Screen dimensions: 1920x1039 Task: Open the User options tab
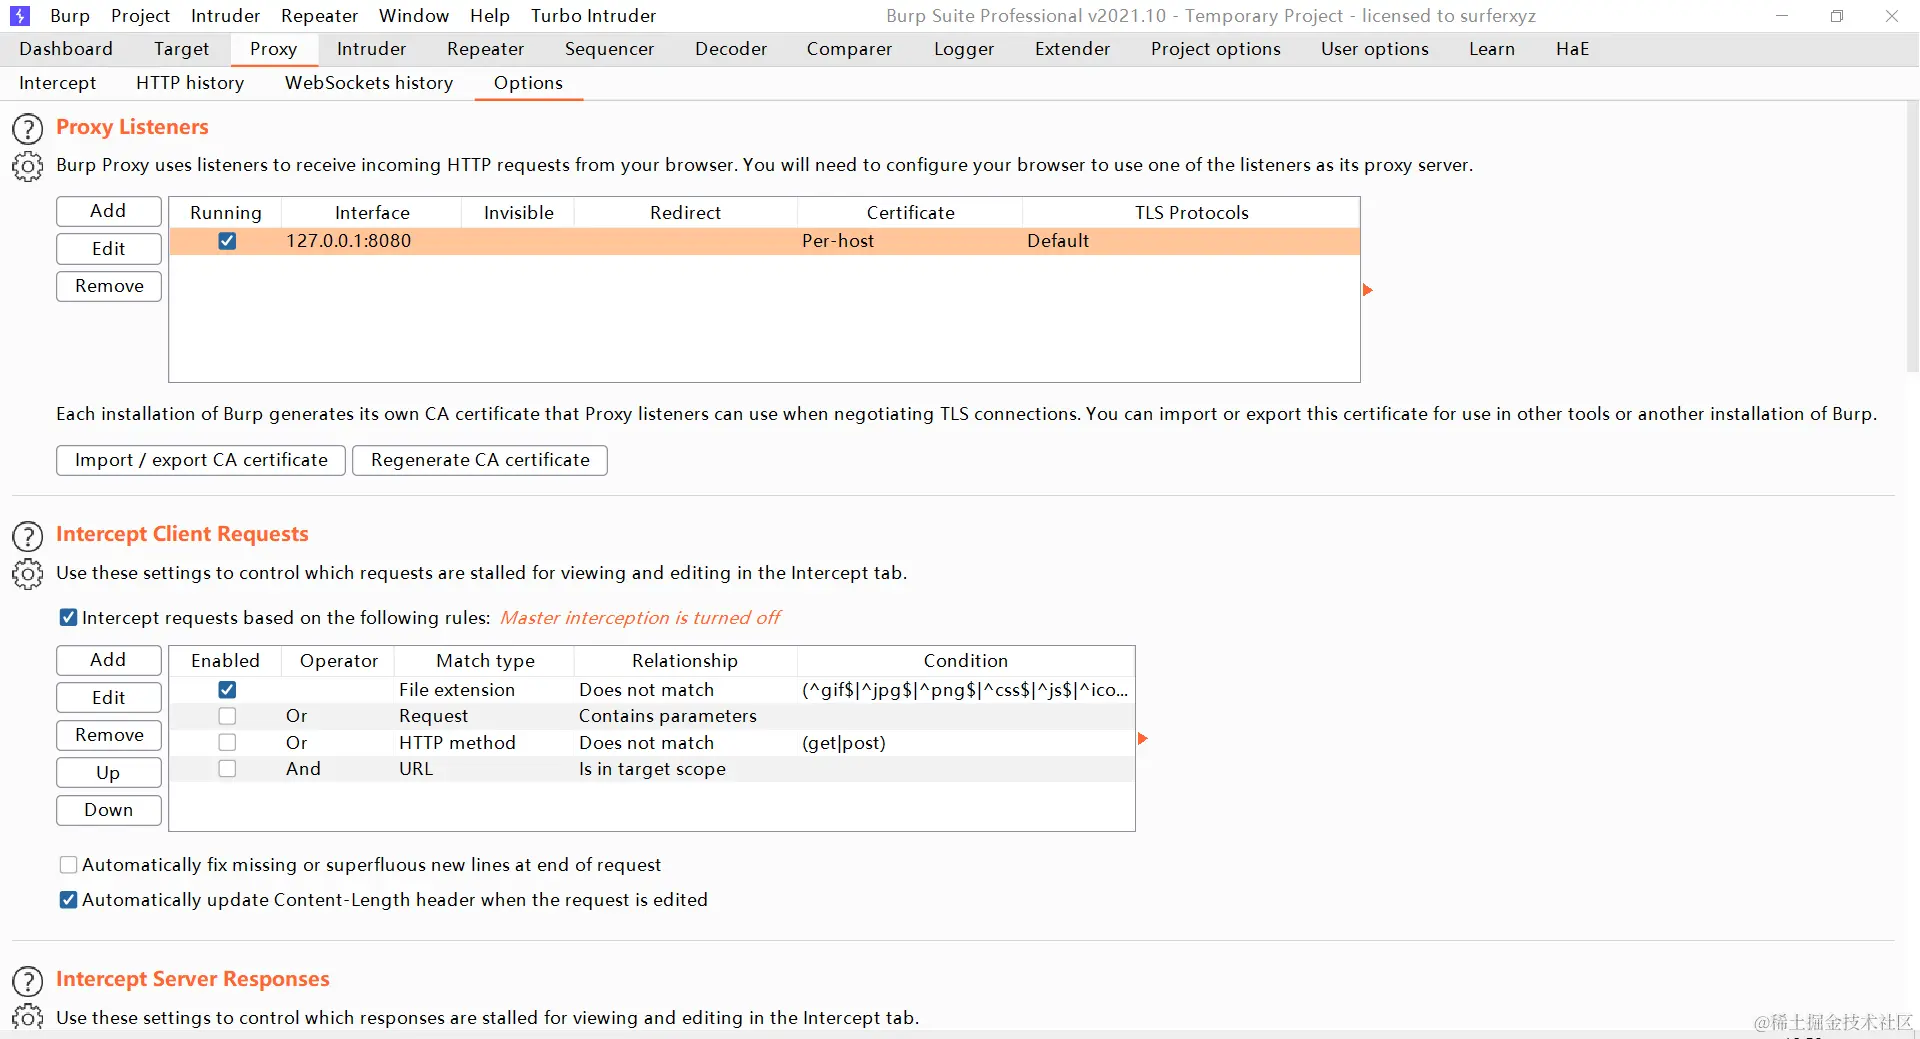click(1374, 49)
